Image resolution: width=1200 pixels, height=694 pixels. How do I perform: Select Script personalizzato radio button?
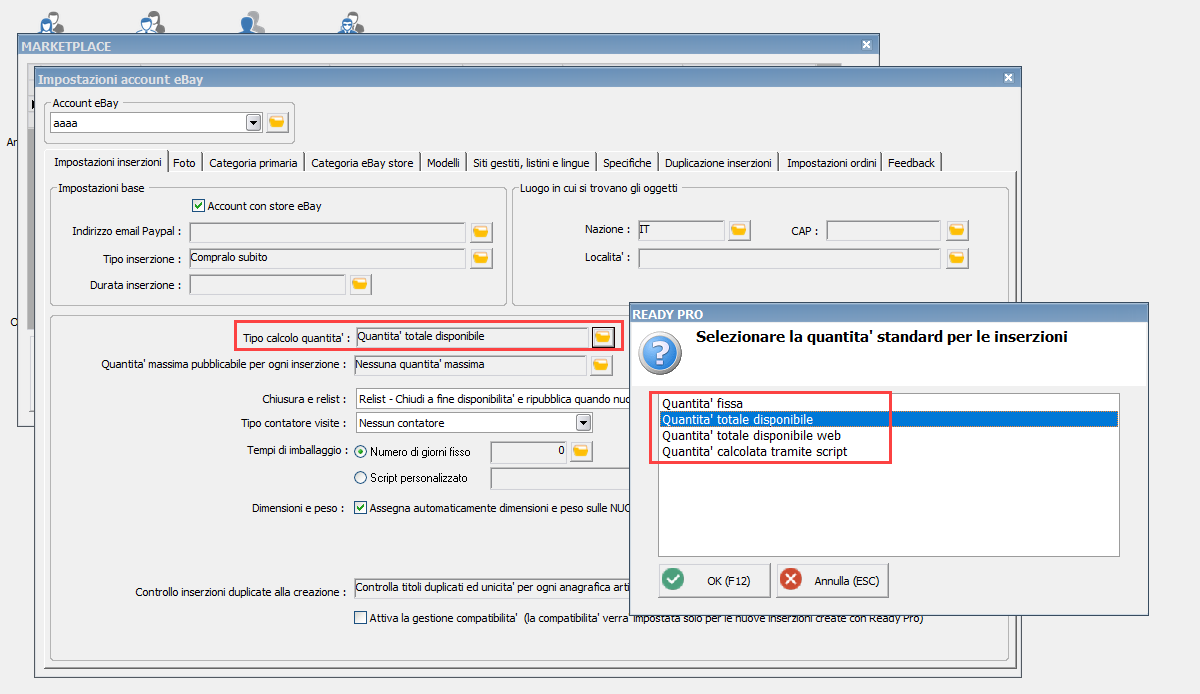(361, 478)
